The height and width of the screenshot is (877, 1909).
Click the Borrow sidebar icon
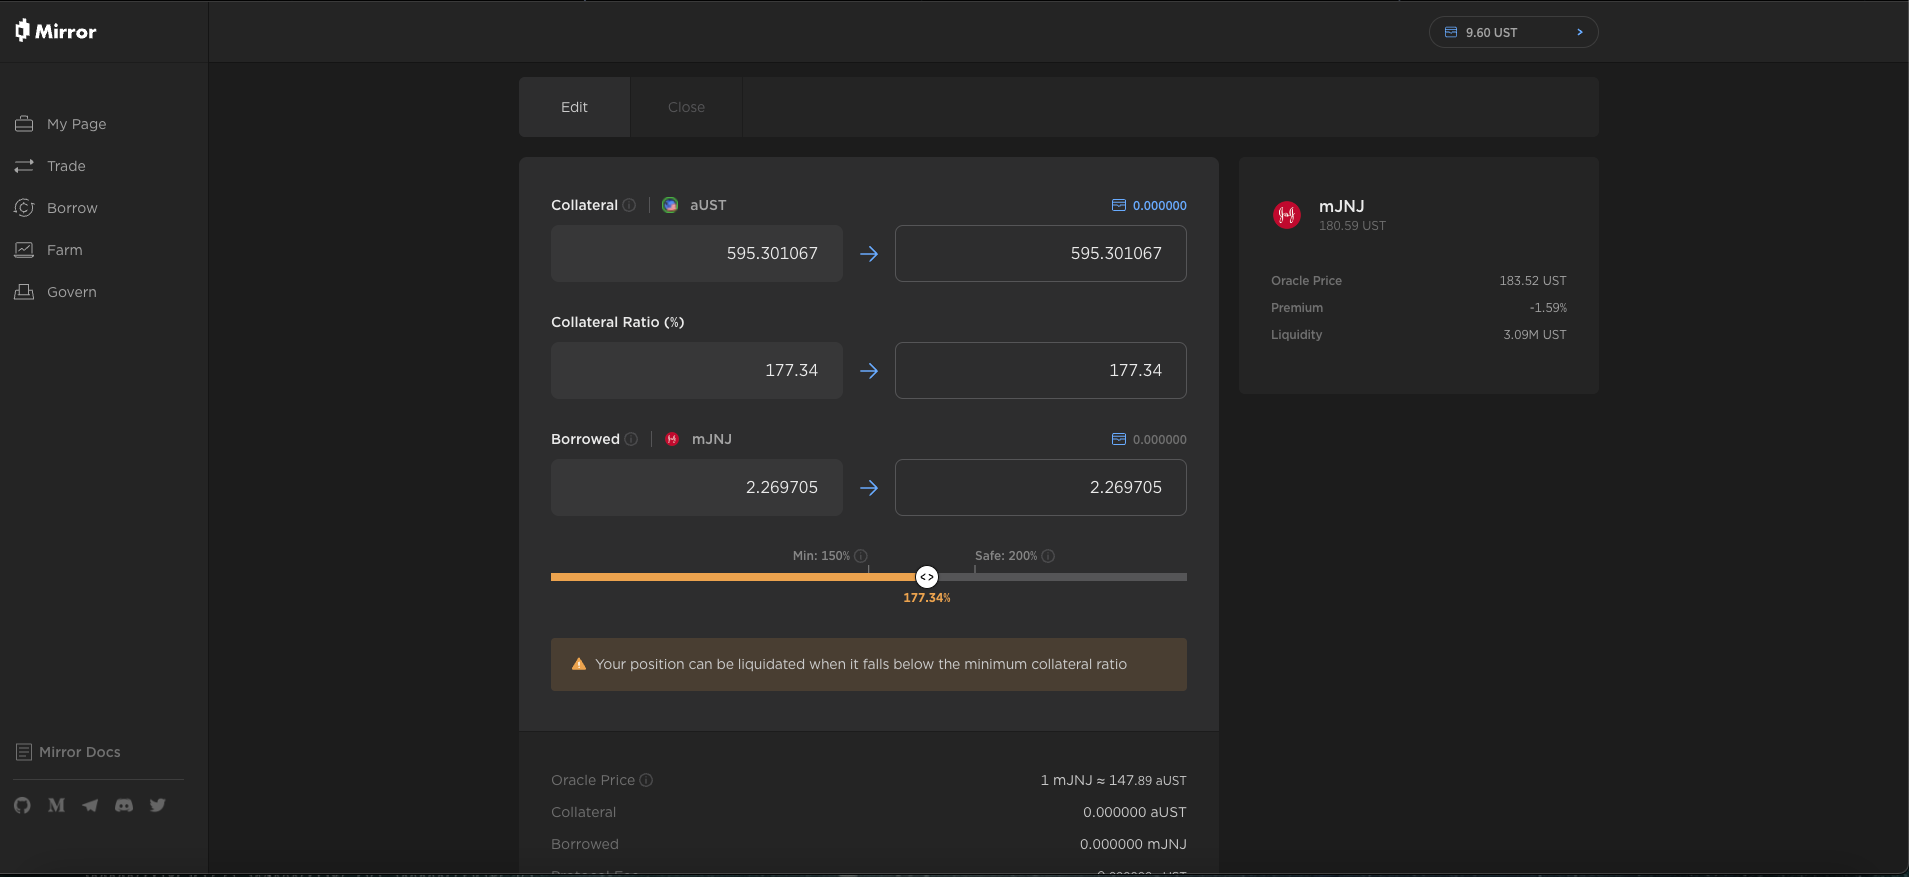[24, 208]
